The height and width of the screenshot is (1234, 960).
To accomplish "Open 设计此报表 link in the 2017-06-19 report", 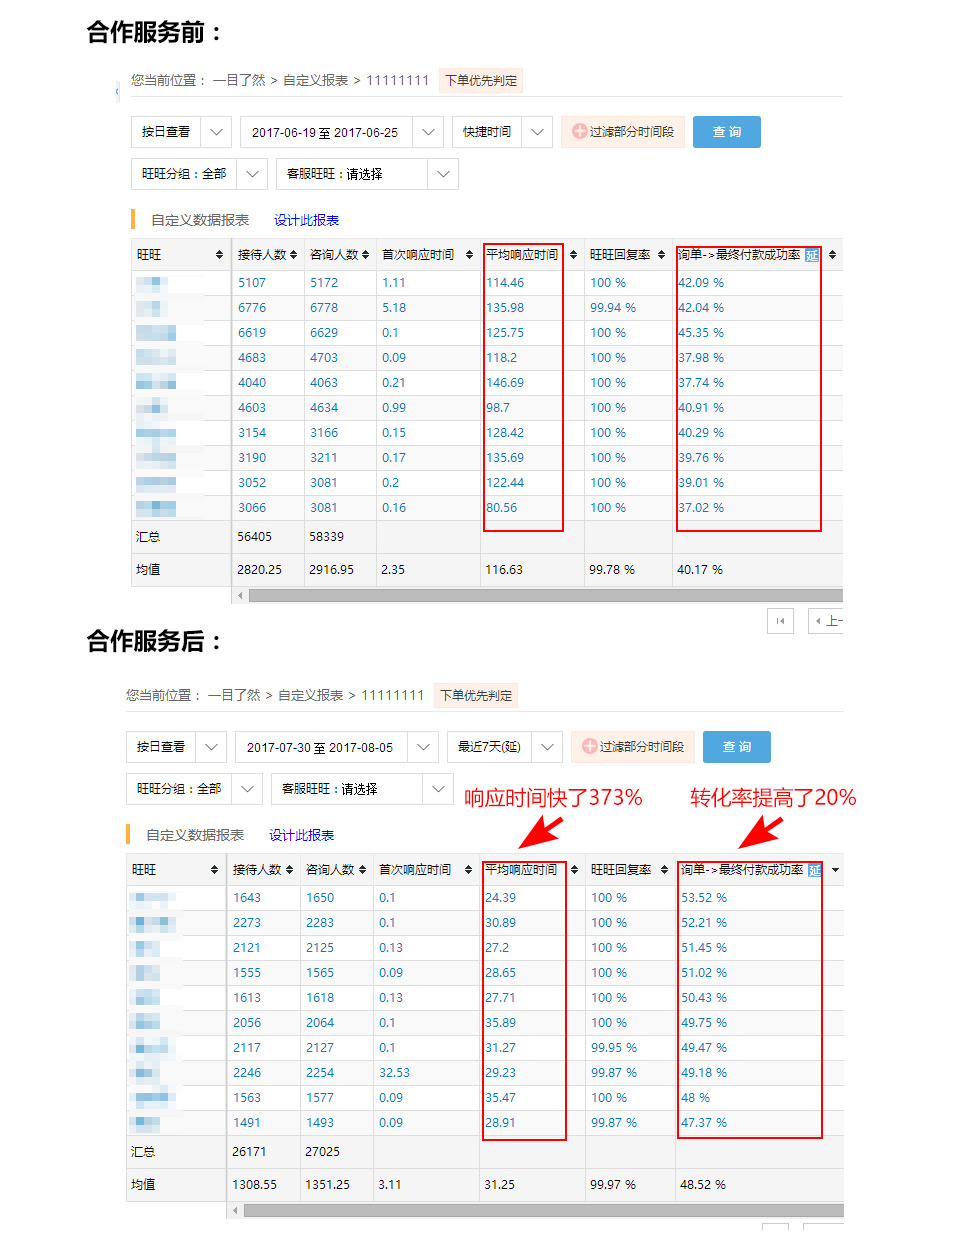I will [x=306, y=220].
